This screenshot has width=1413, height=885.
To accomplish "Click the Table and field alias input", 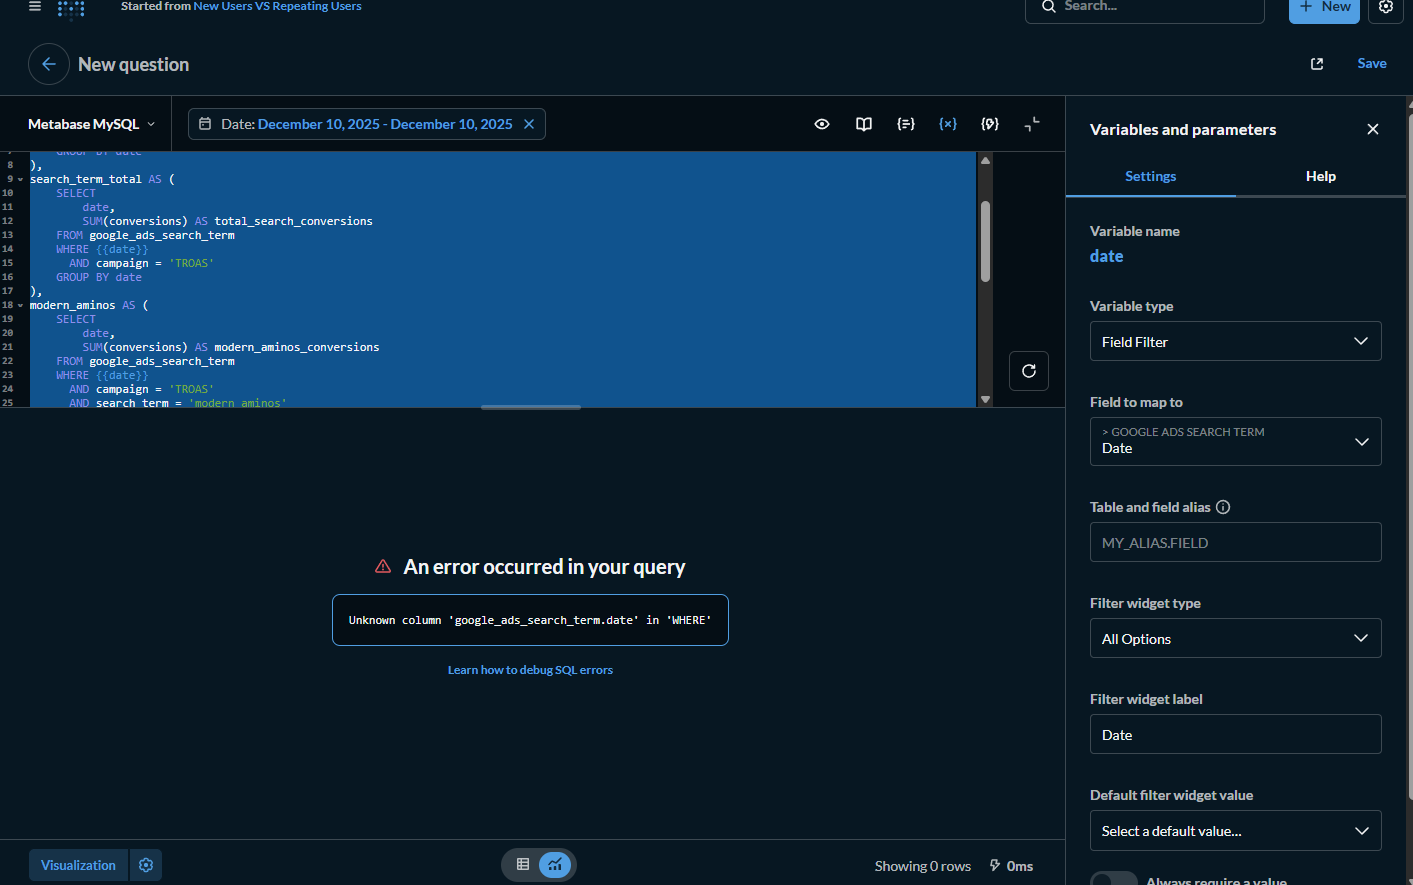I will click(x=1235, y=542).
